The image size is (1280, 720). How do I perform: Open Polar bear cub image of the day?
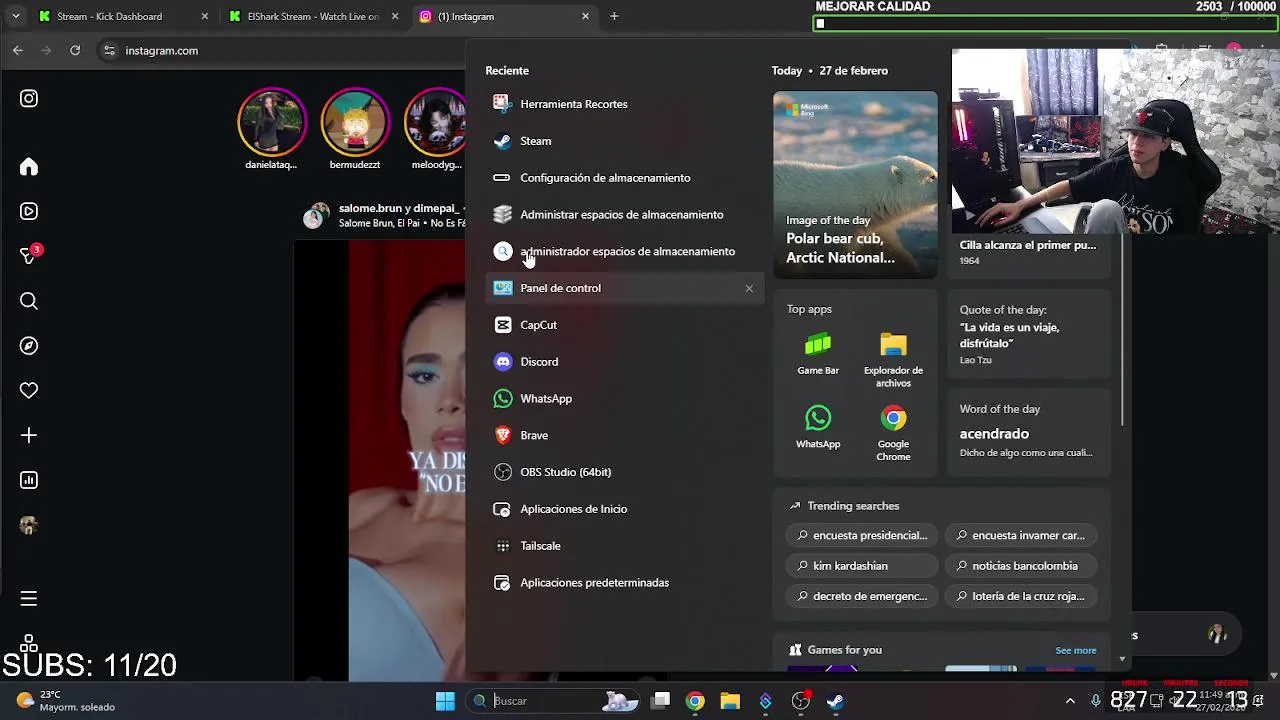tap(855, 185)
